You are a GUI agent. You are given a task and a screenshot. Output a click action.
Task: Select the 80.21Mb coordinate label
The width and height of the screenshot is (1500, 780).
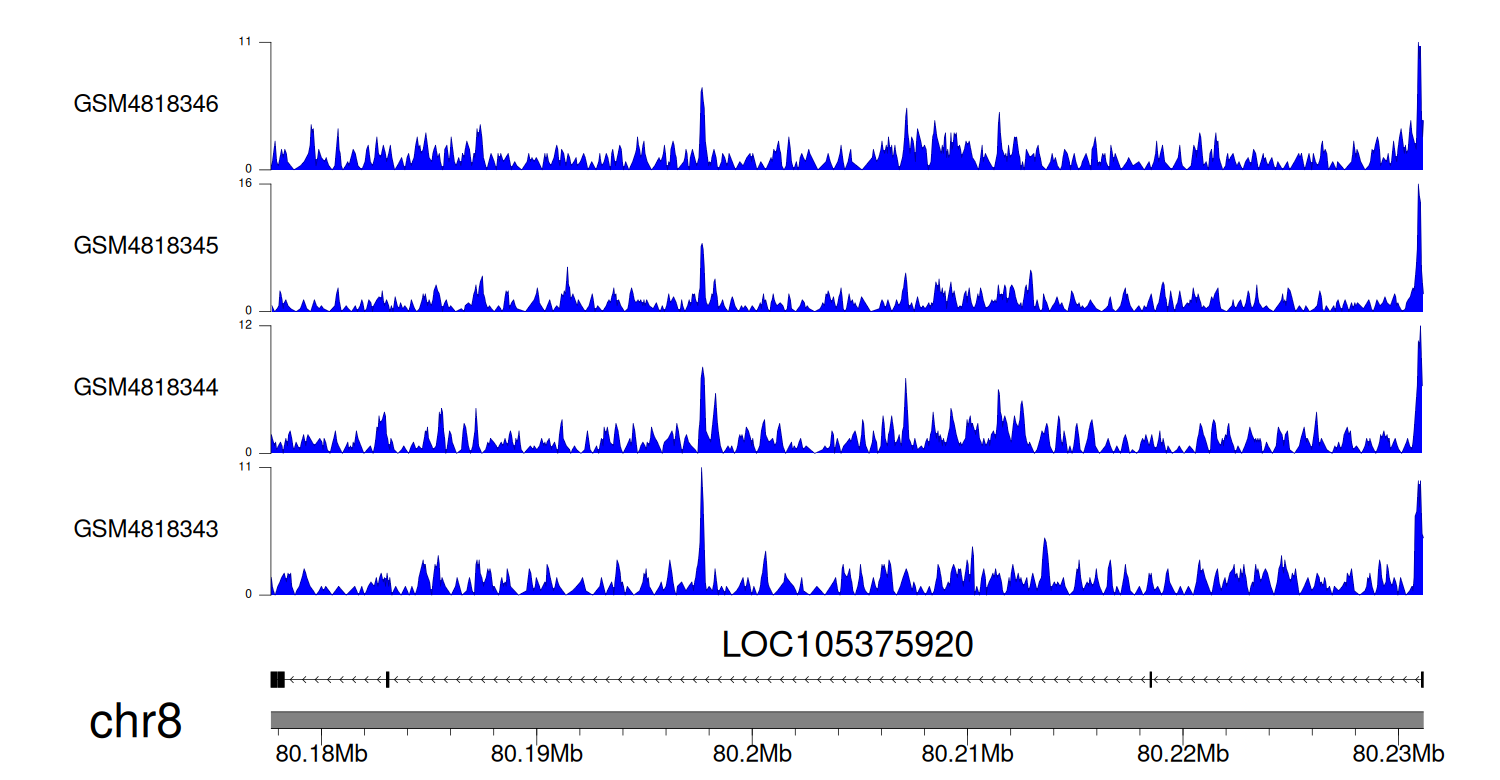click(x=967, y=752)
